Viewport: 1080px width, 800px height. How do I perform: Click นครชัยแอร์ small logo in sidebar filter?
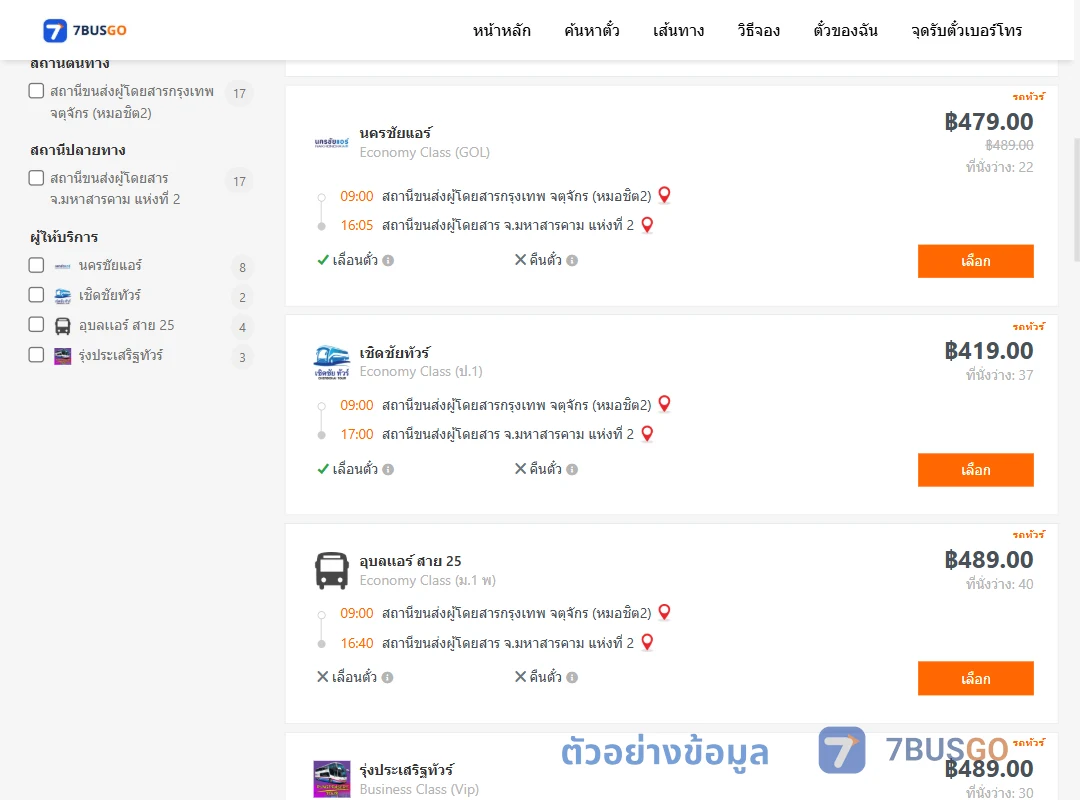click(63, 266)
